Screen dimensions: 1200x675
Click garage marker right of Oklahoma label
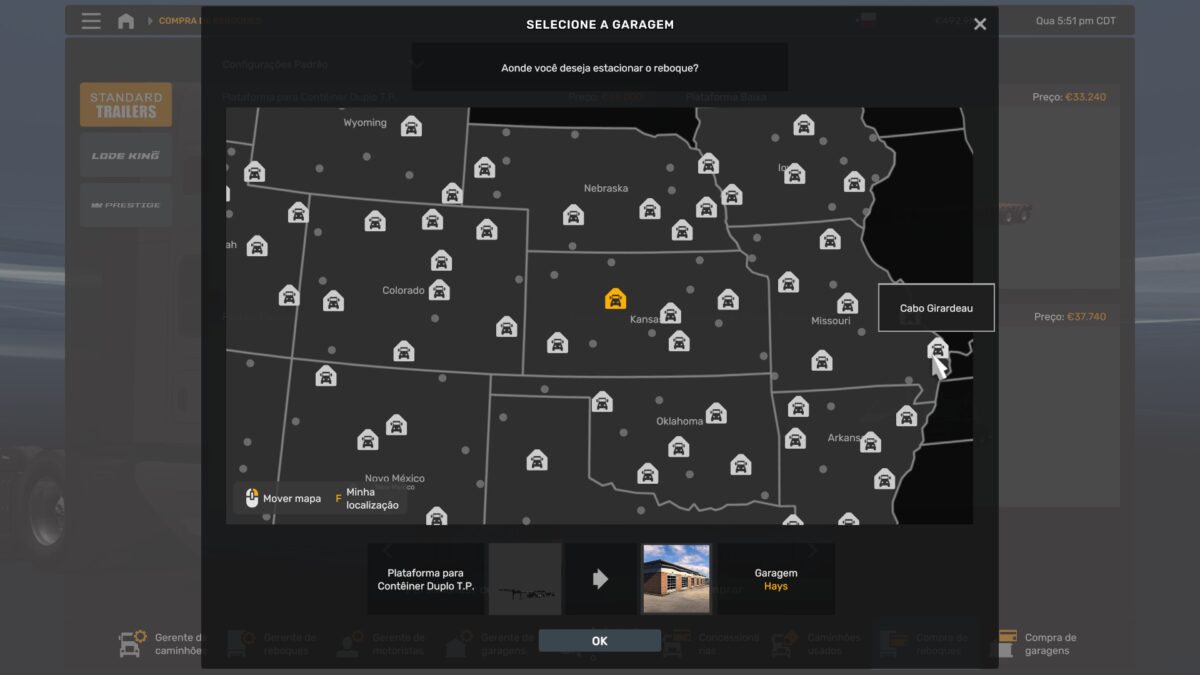[x=716, y=413]
